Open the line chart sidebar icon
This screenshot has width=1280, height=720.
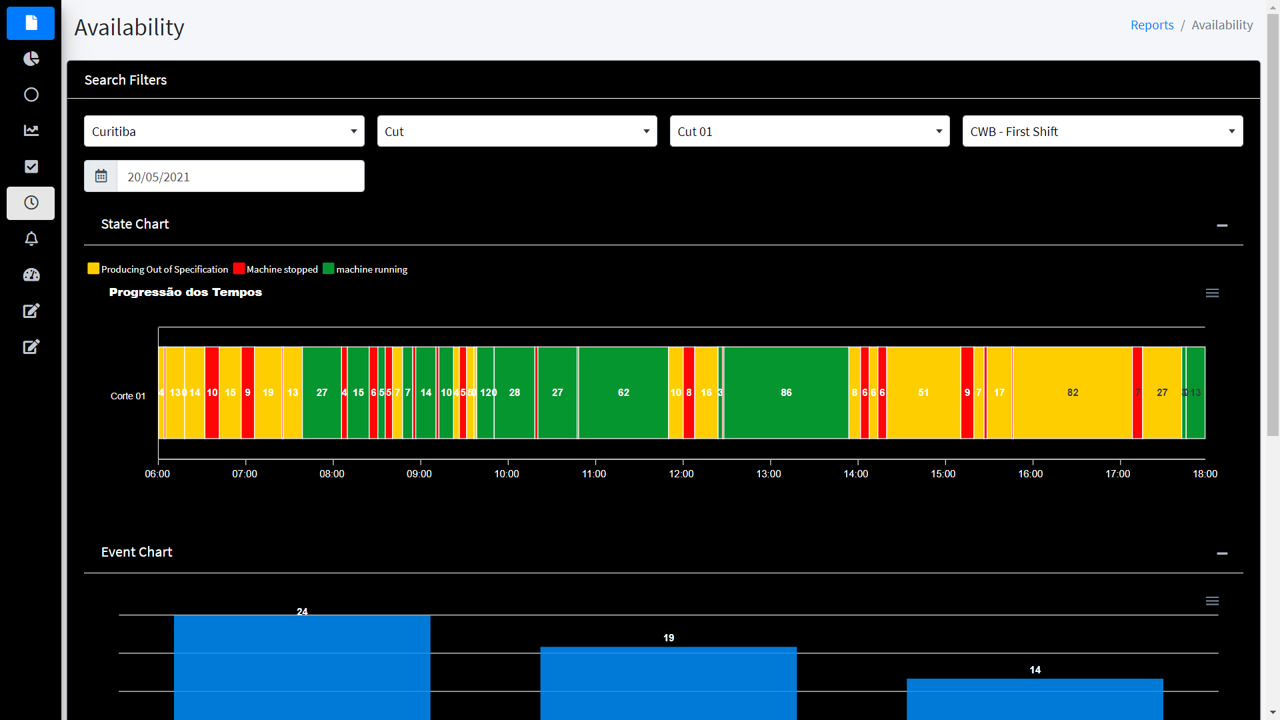pos(31,131)
